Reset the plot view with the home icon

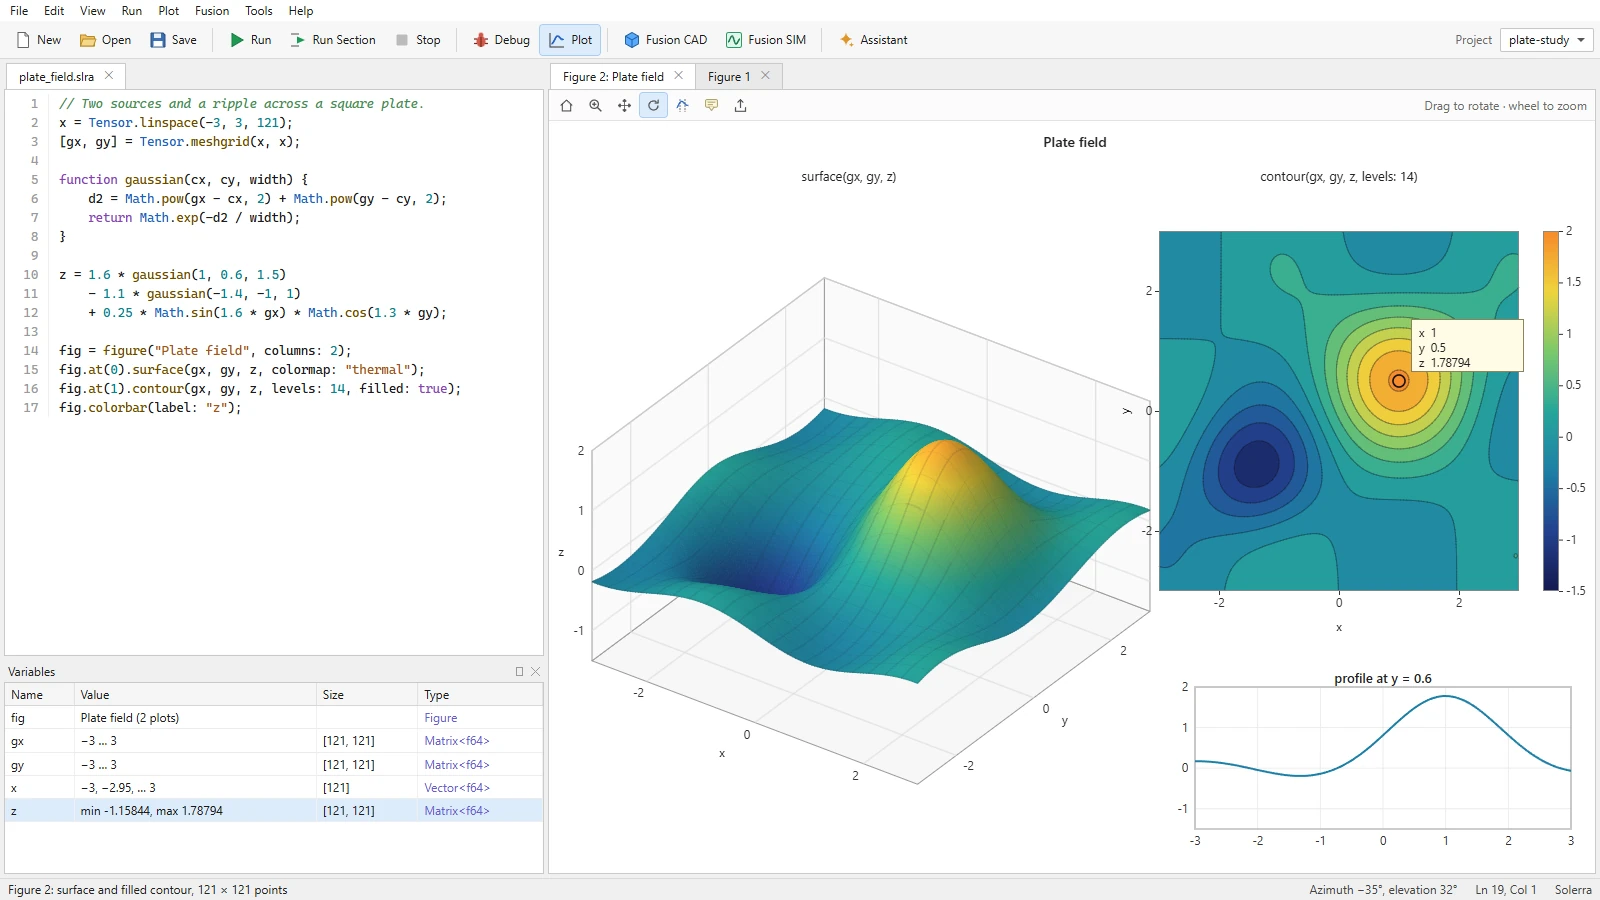tap(566, 105)
